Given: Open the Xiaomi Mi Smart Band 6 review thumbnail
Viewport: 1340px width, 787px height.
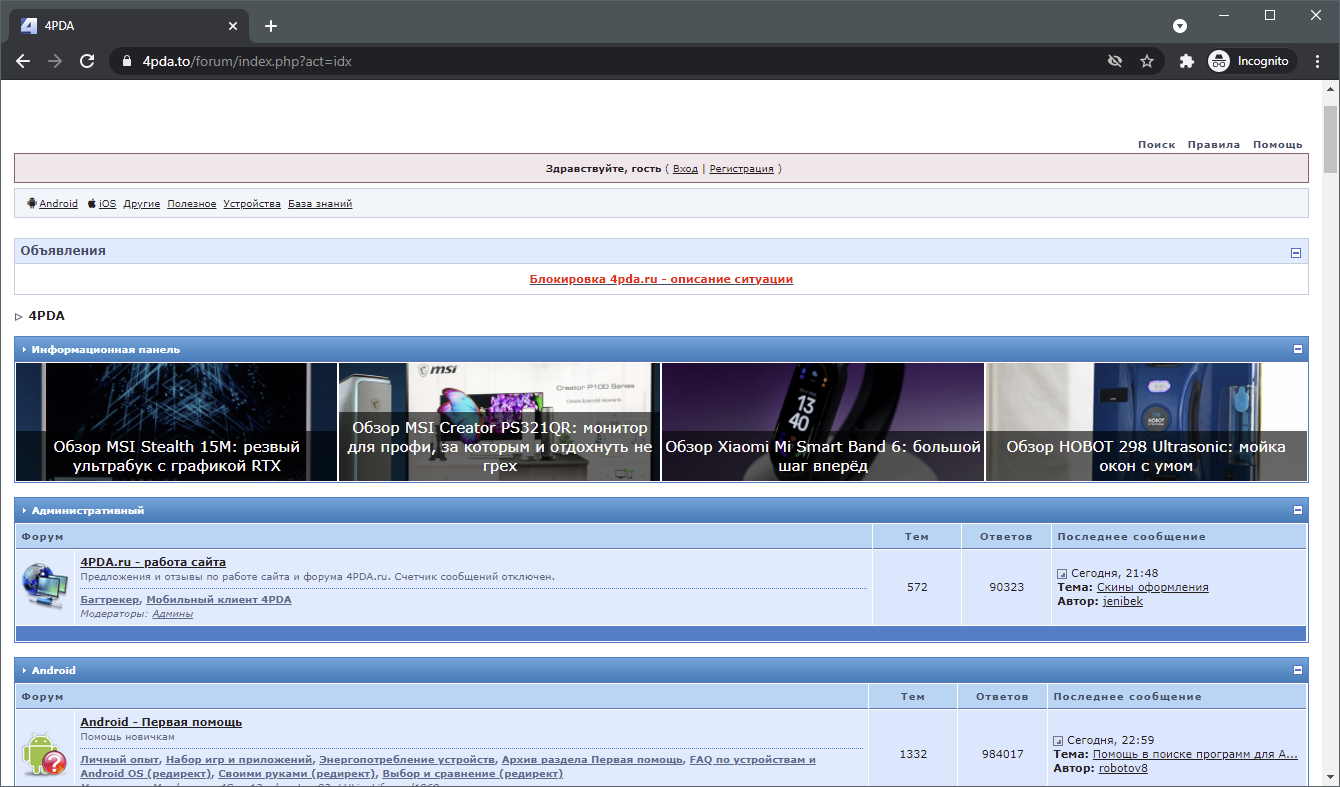Looking at the screenshot, I should pyautogui.click(x=823, y=421).
